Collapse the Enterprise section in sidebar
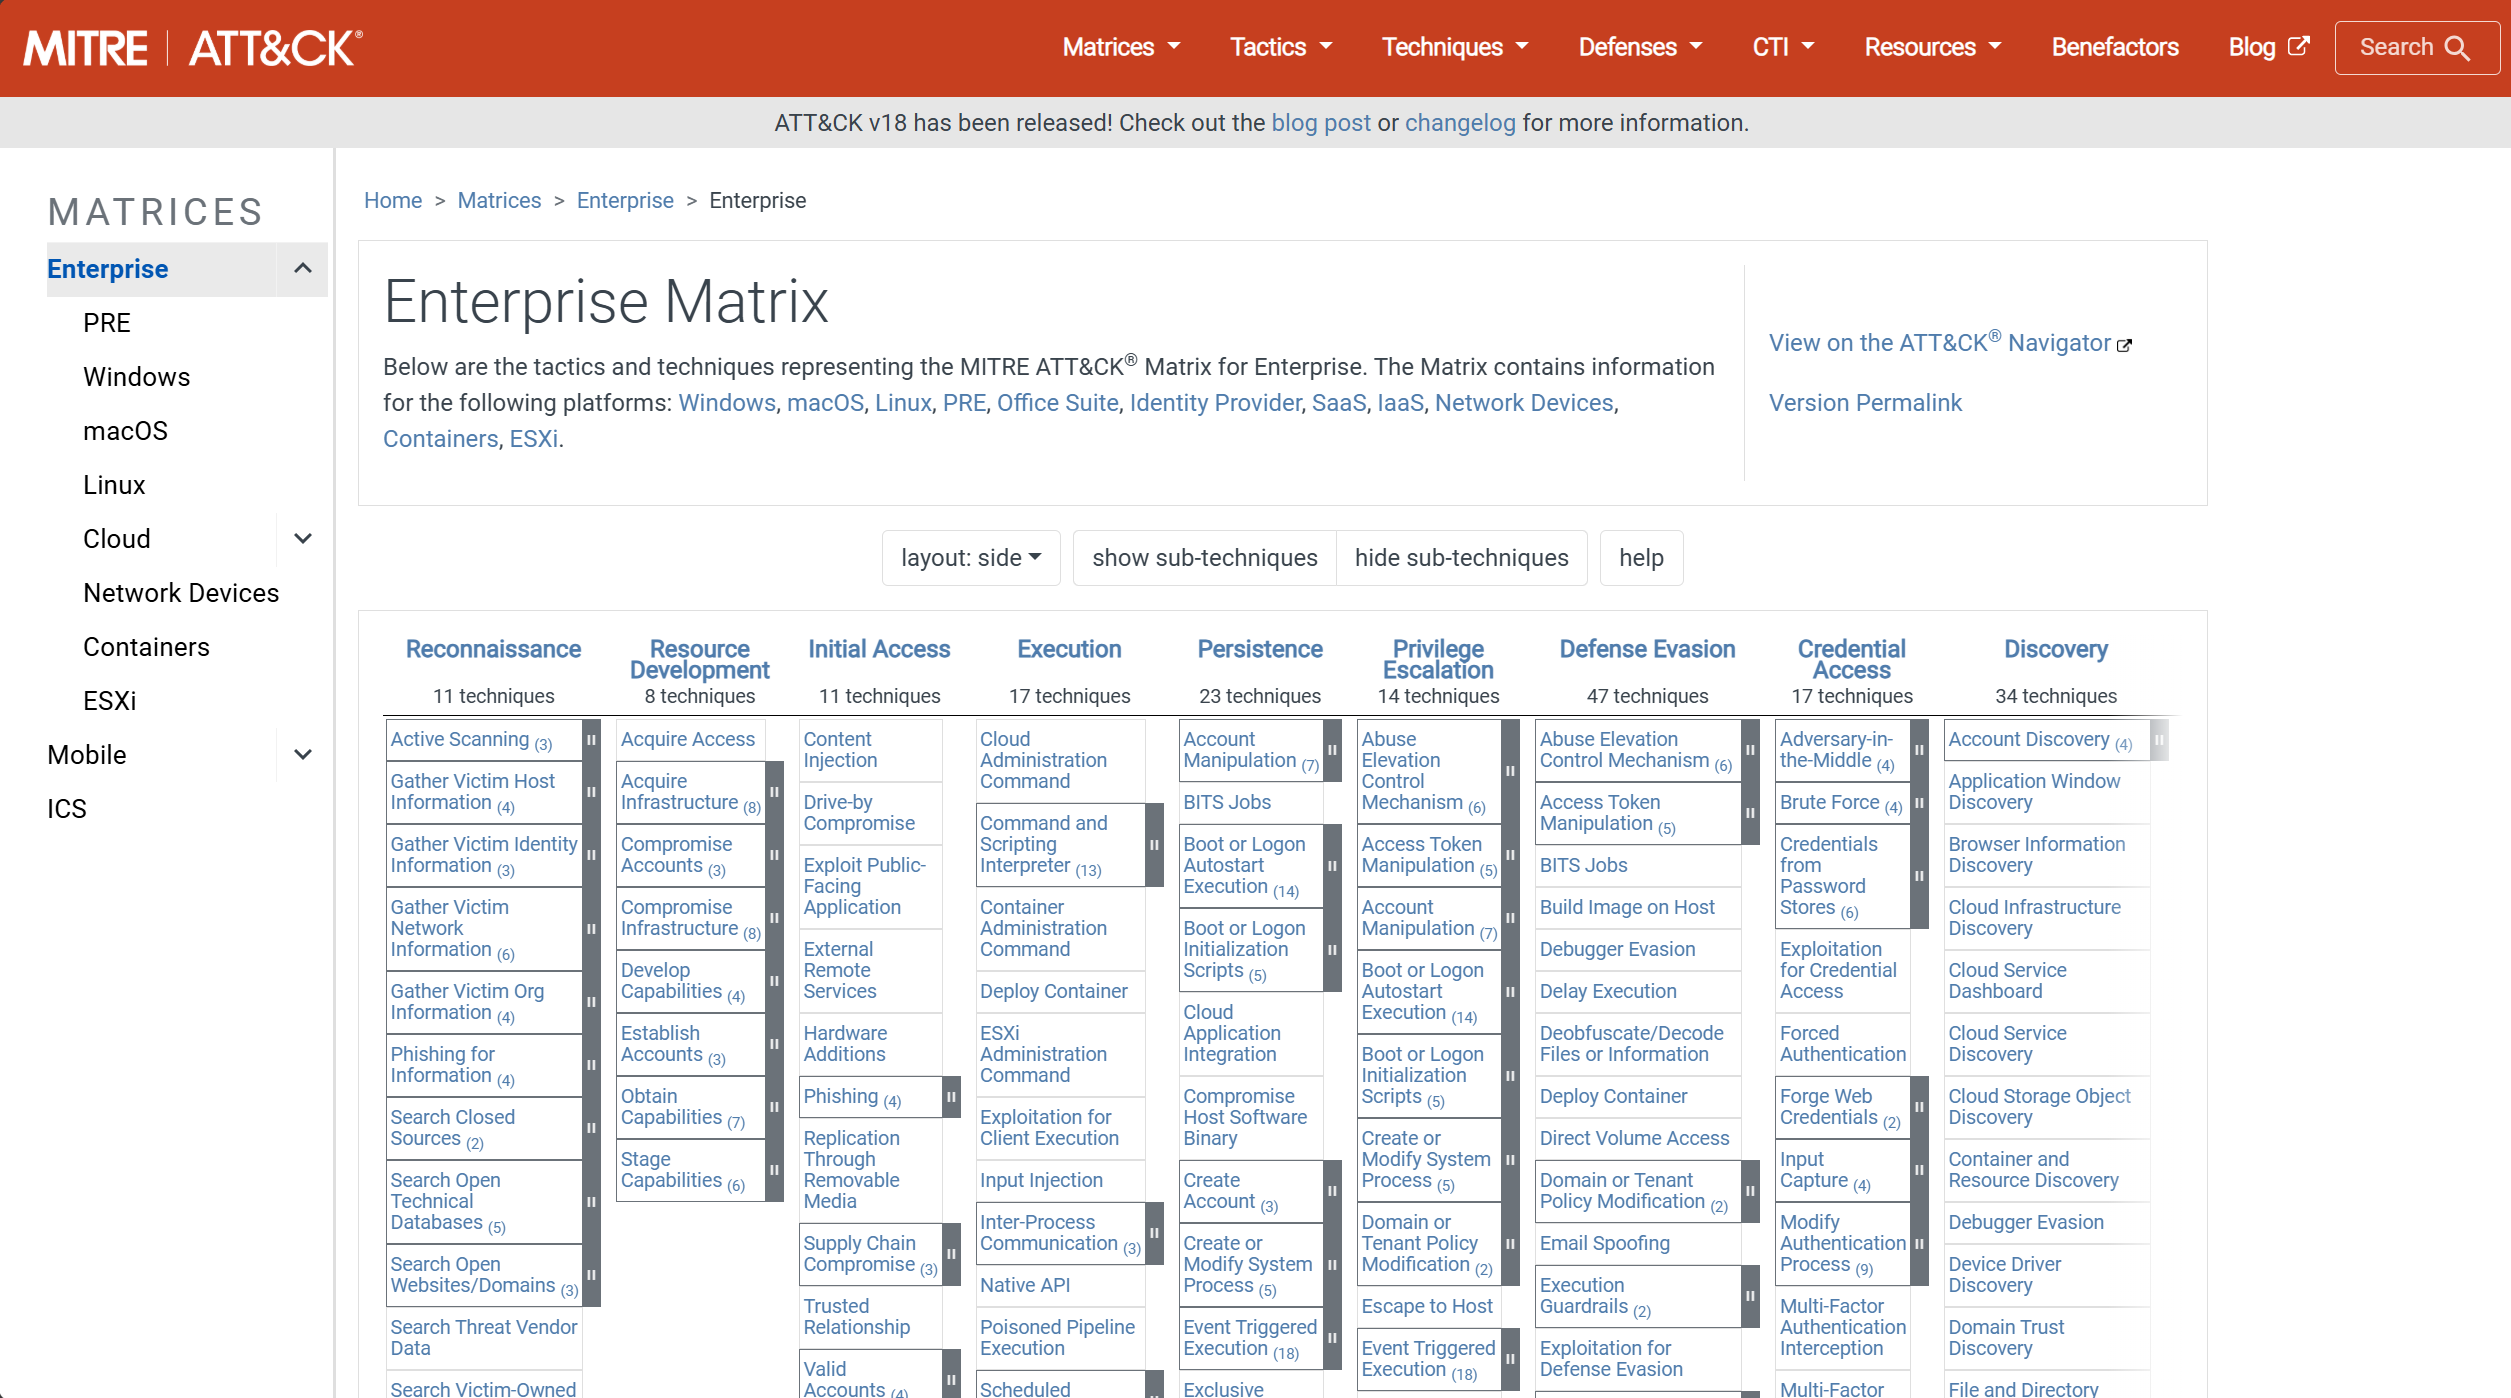 click(x=302, y=269)
